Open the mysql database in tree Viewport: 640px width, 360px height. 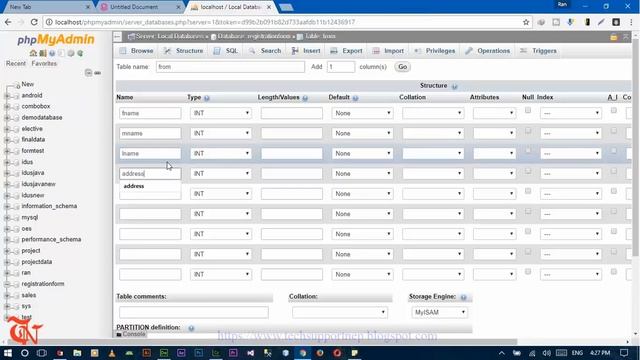tap(29, 218)
